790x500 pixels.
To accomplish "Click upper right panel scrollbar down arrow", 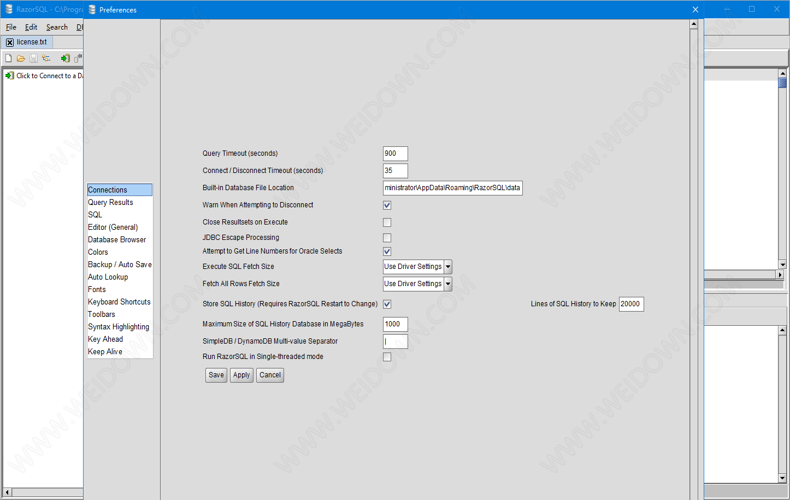I will point(782,264).
